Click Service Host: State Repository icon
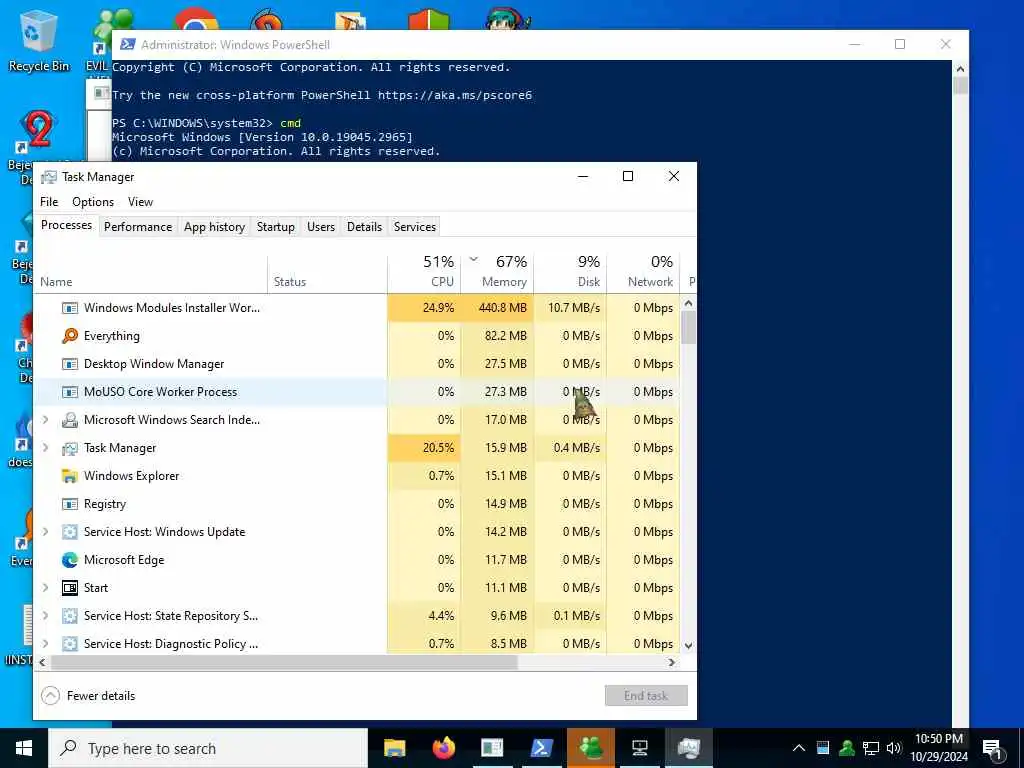Image resolution: width=1024 pixels, height=768 pixels. 70,616
